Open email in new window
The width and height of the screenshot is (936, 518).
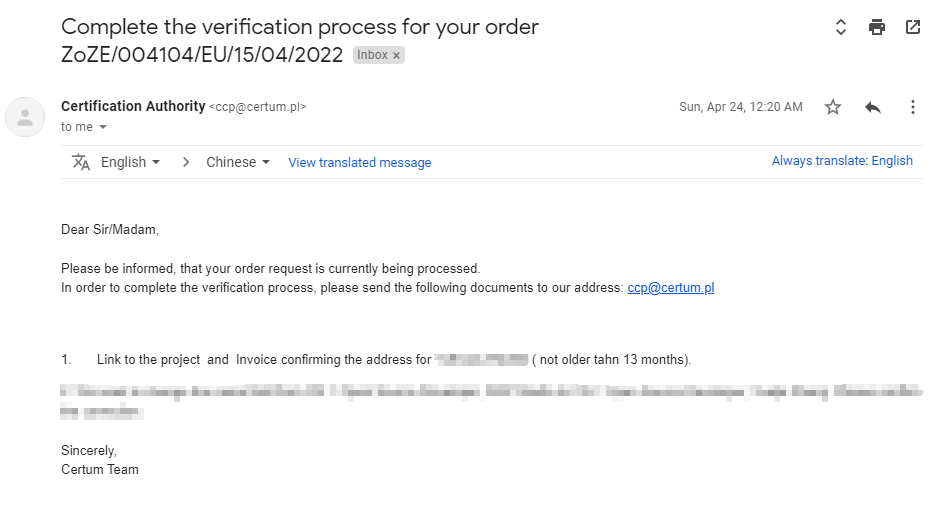(x=912, y=27)
